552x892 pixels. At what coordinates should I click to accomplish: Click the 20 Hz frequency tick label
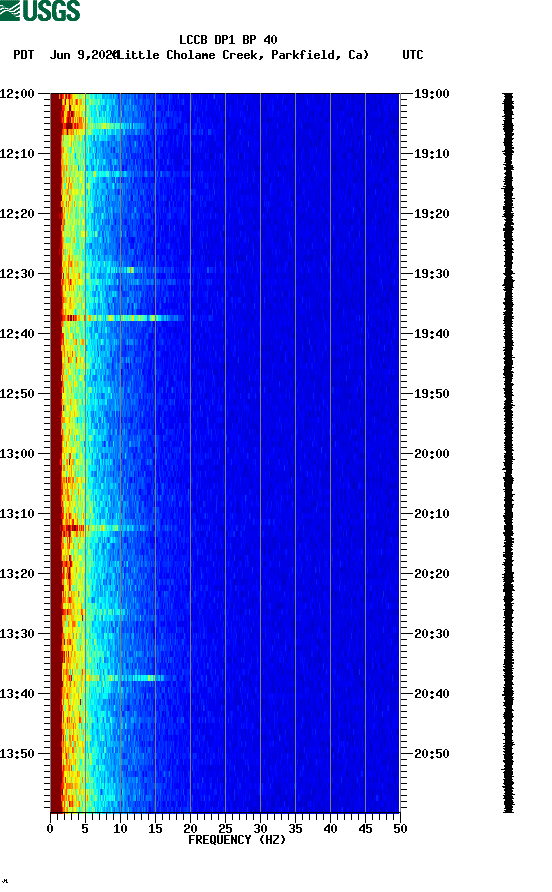tap(190, 829)
